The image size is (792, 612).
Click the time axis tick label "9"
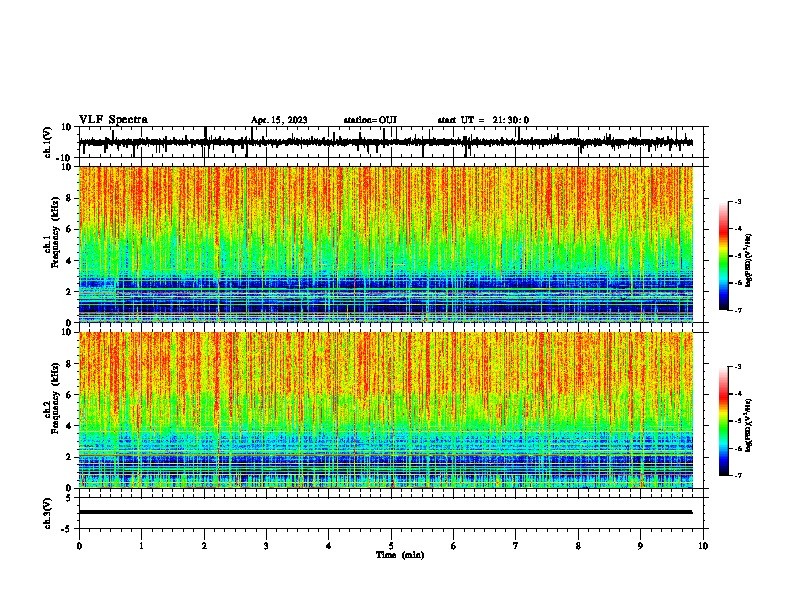pyautogui.click(x=640, y=546)
